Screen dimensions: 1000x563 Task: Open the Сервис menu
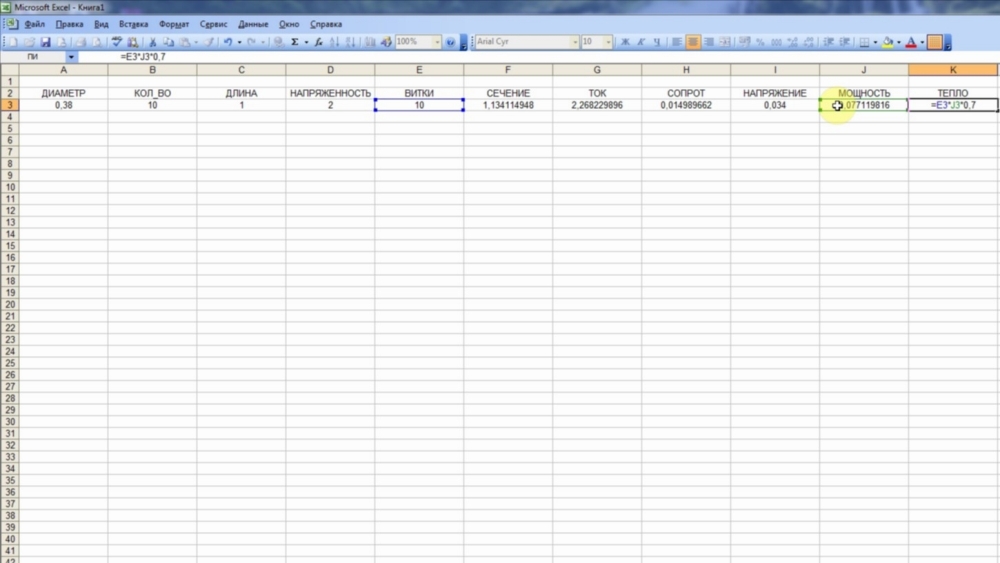(x=213, y=24)
